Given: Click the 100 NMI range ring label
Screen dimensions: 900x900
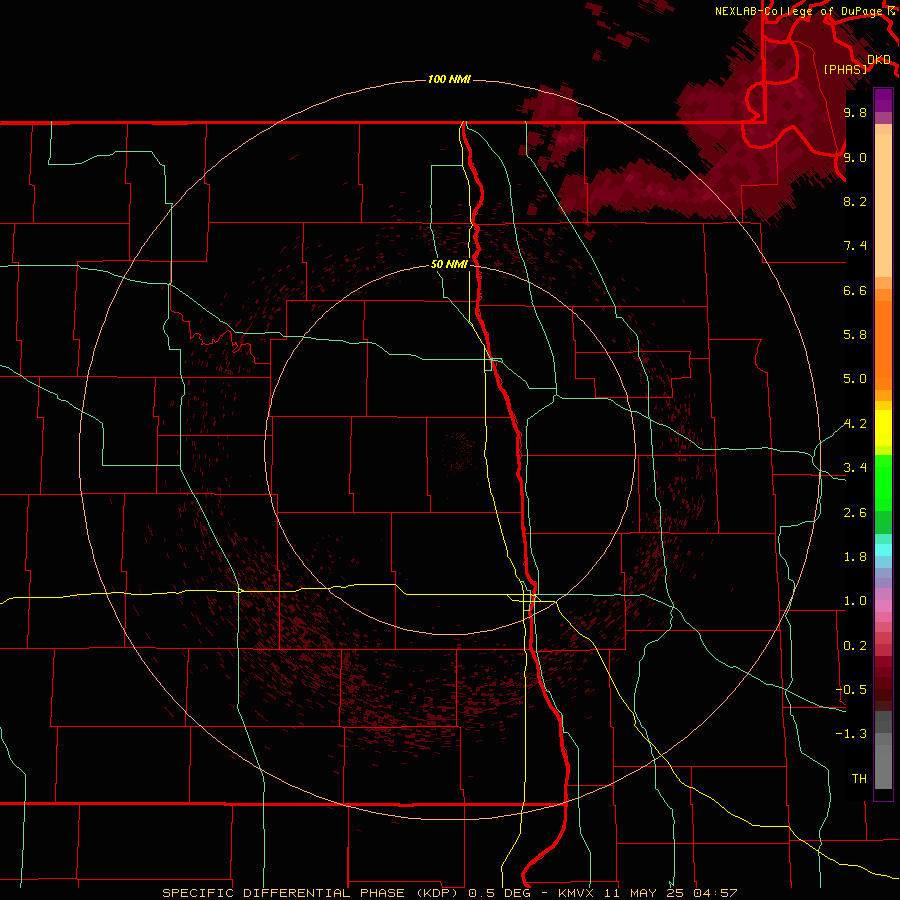Looking at the screenshot, I should 449,79.
